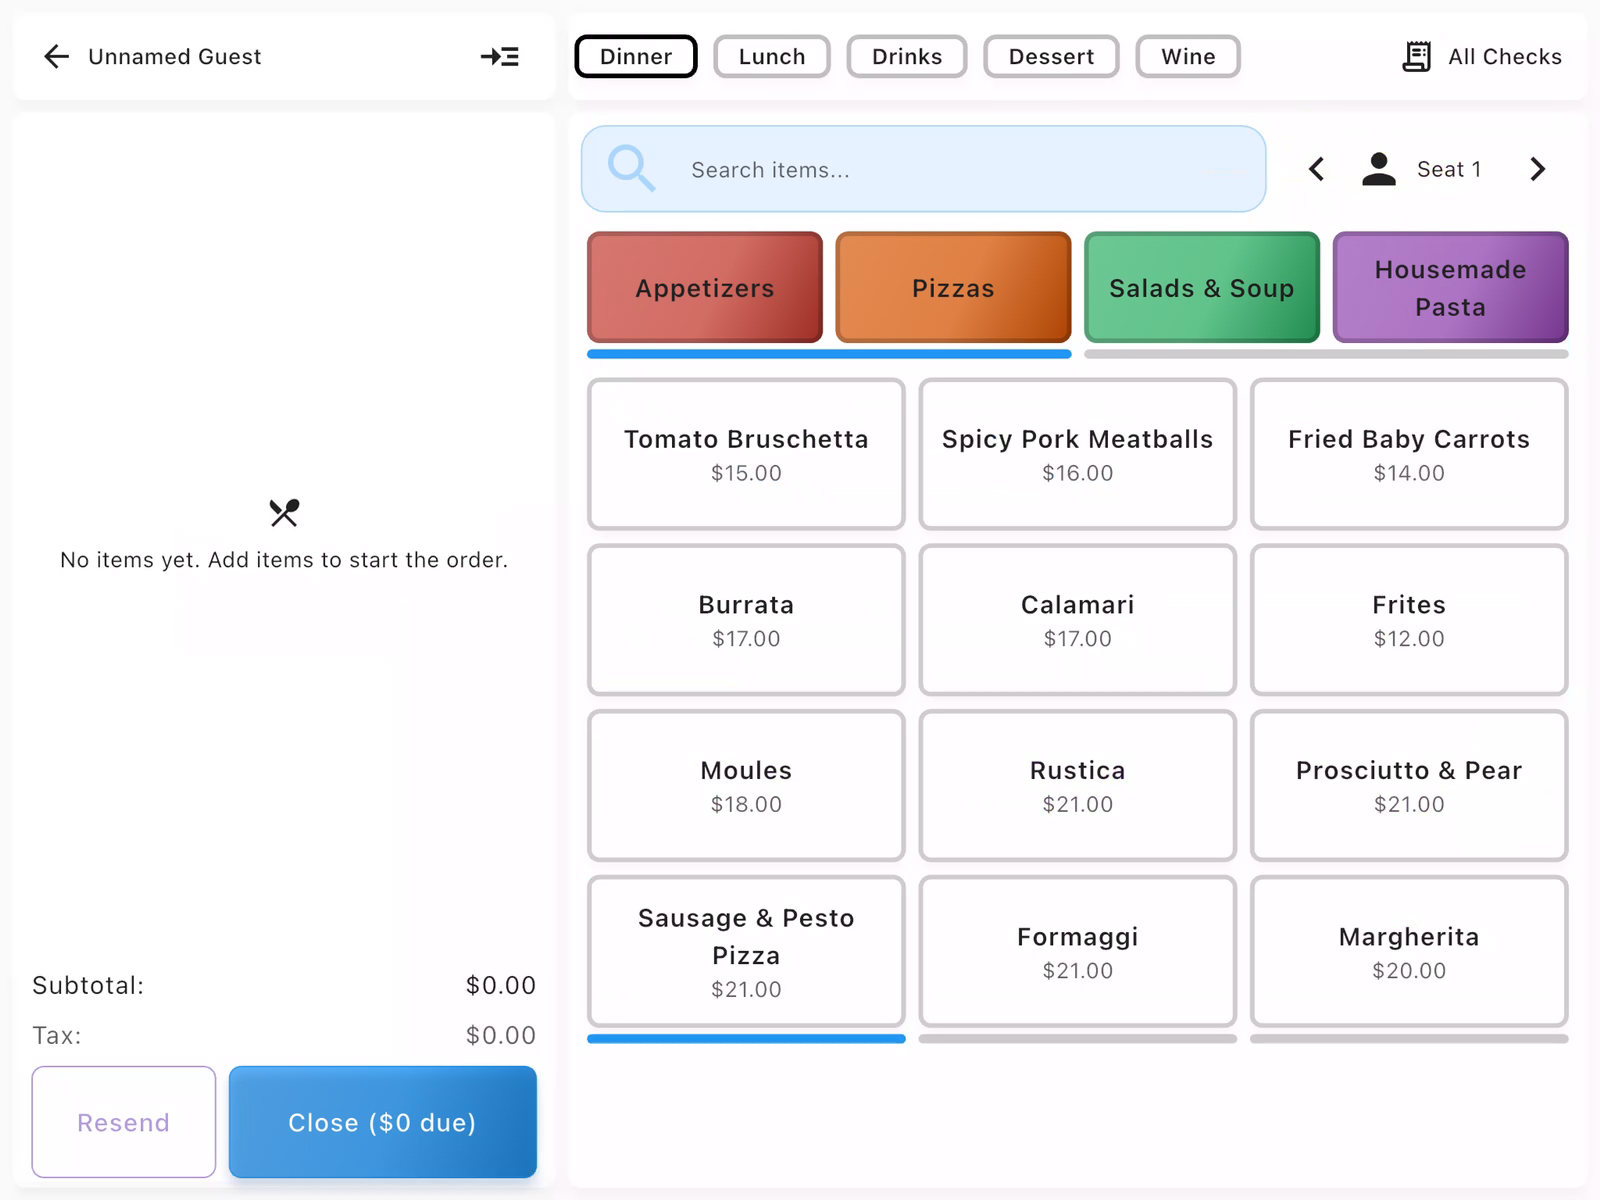Screen dimensions: 1600x1200
Task: Click the magnifying glass search icon
Action: pos(630,168)
